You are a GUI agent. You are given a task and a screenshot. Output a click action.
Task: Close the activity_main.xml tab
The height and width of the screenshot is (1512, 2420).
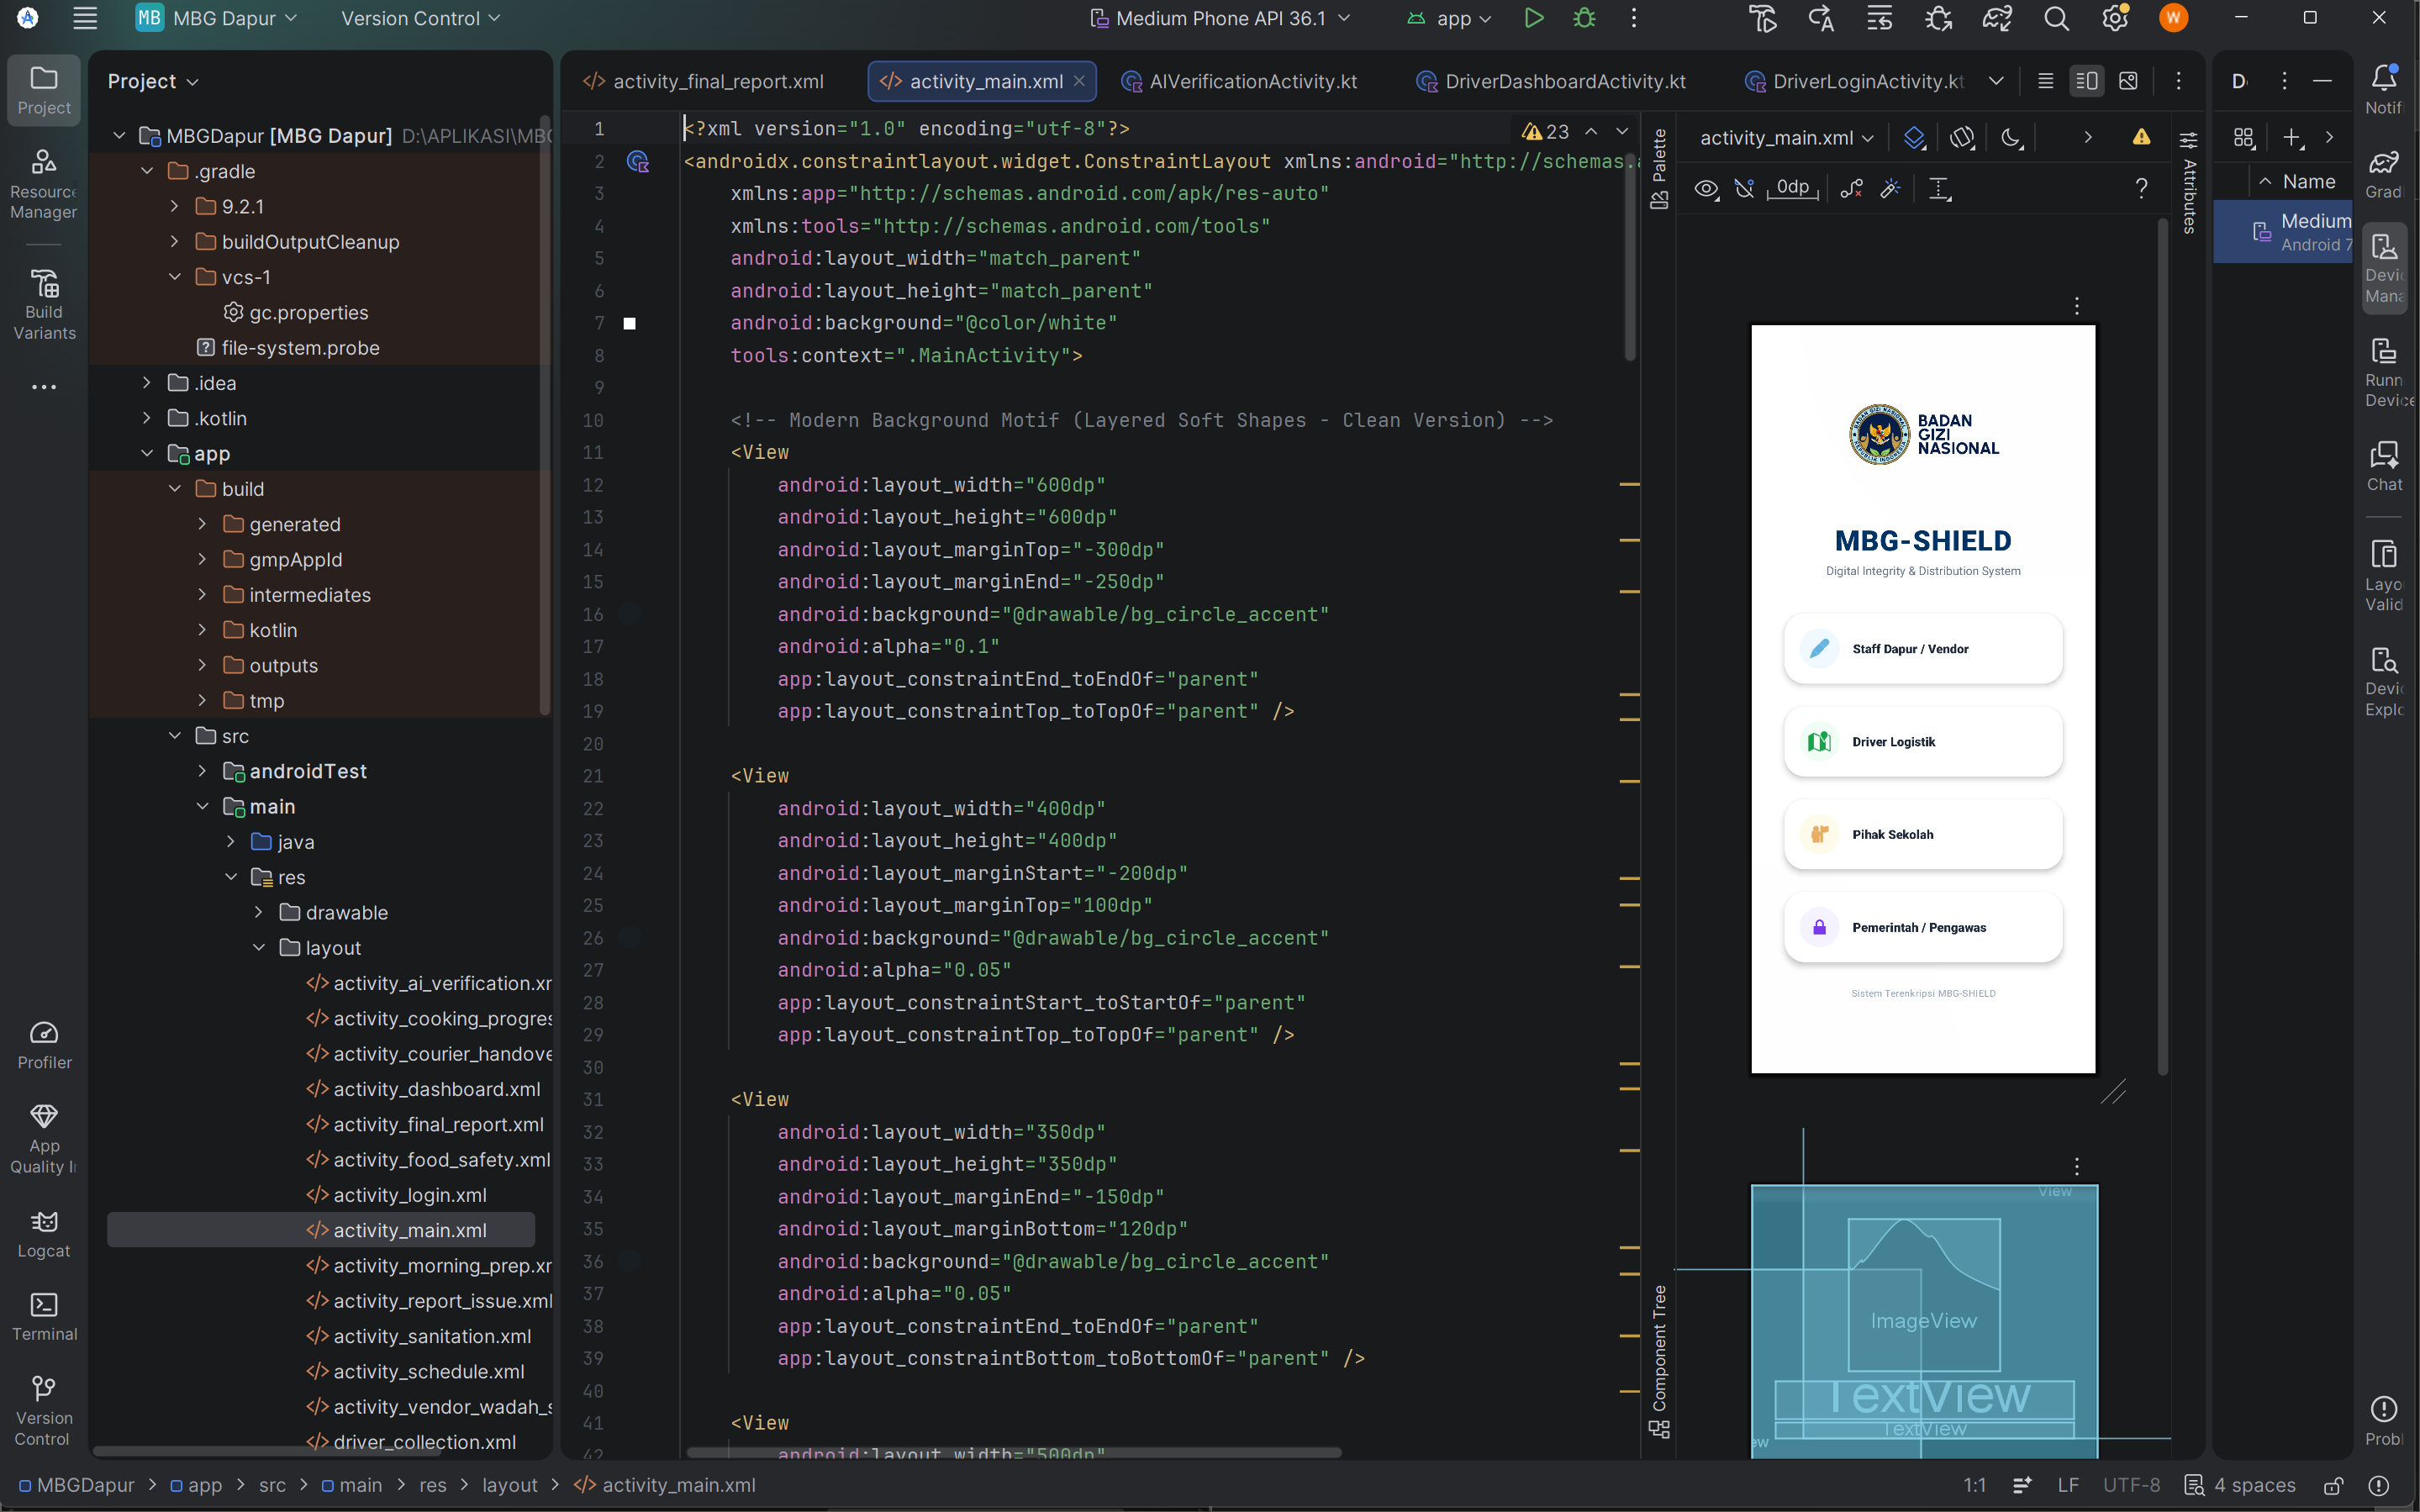1079,81
